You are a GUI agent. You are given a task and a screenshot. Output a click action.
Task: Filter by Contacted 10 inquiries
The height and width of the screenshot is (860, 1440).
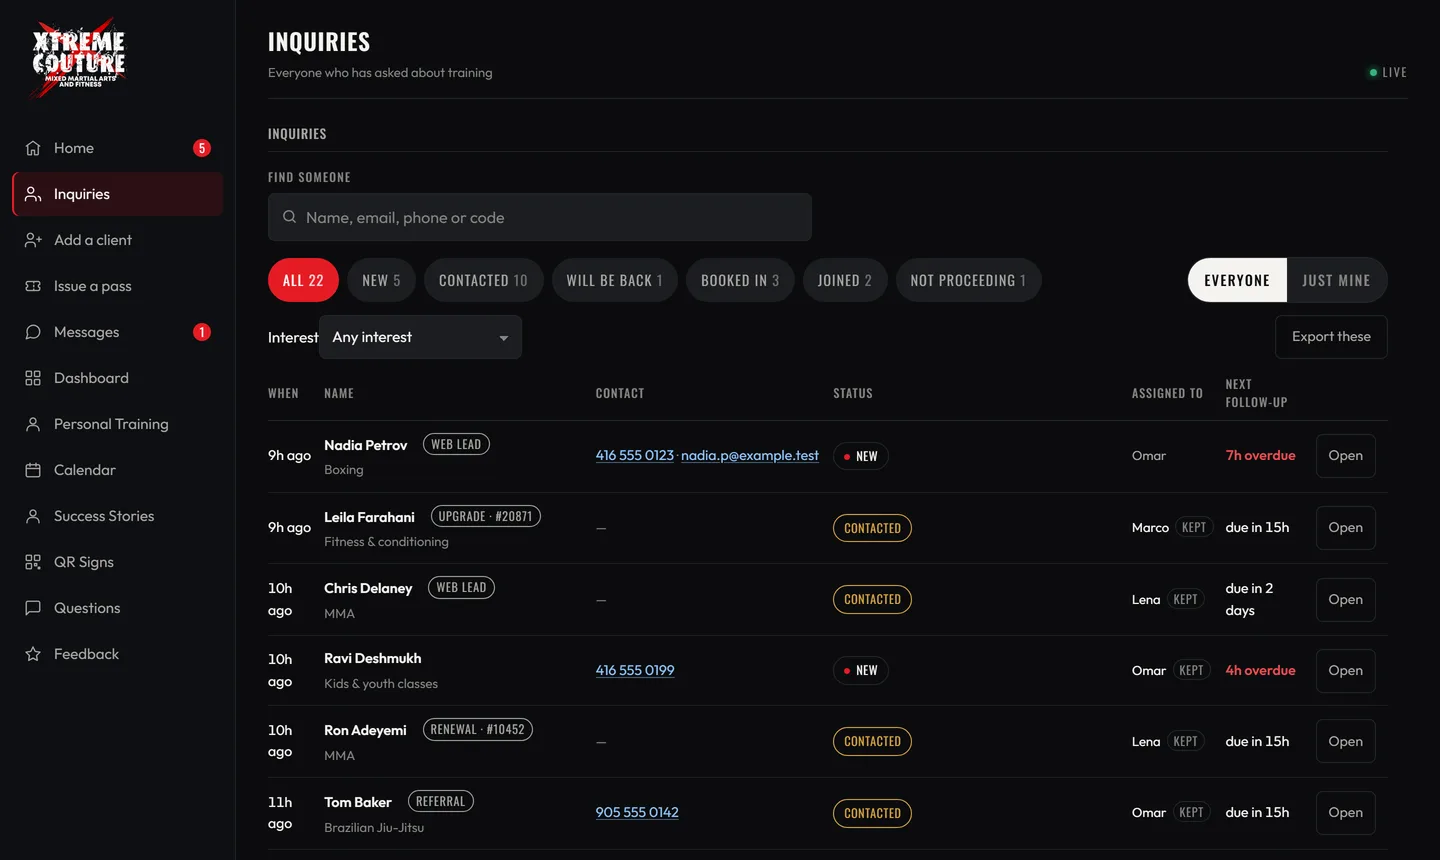pos(483,280)
